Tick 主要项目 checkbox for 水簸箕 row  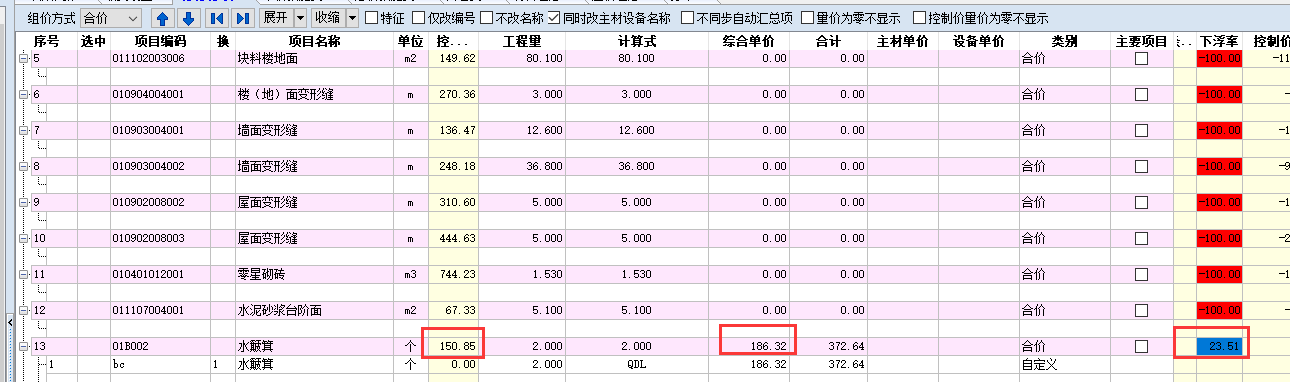click(1141, 346)
